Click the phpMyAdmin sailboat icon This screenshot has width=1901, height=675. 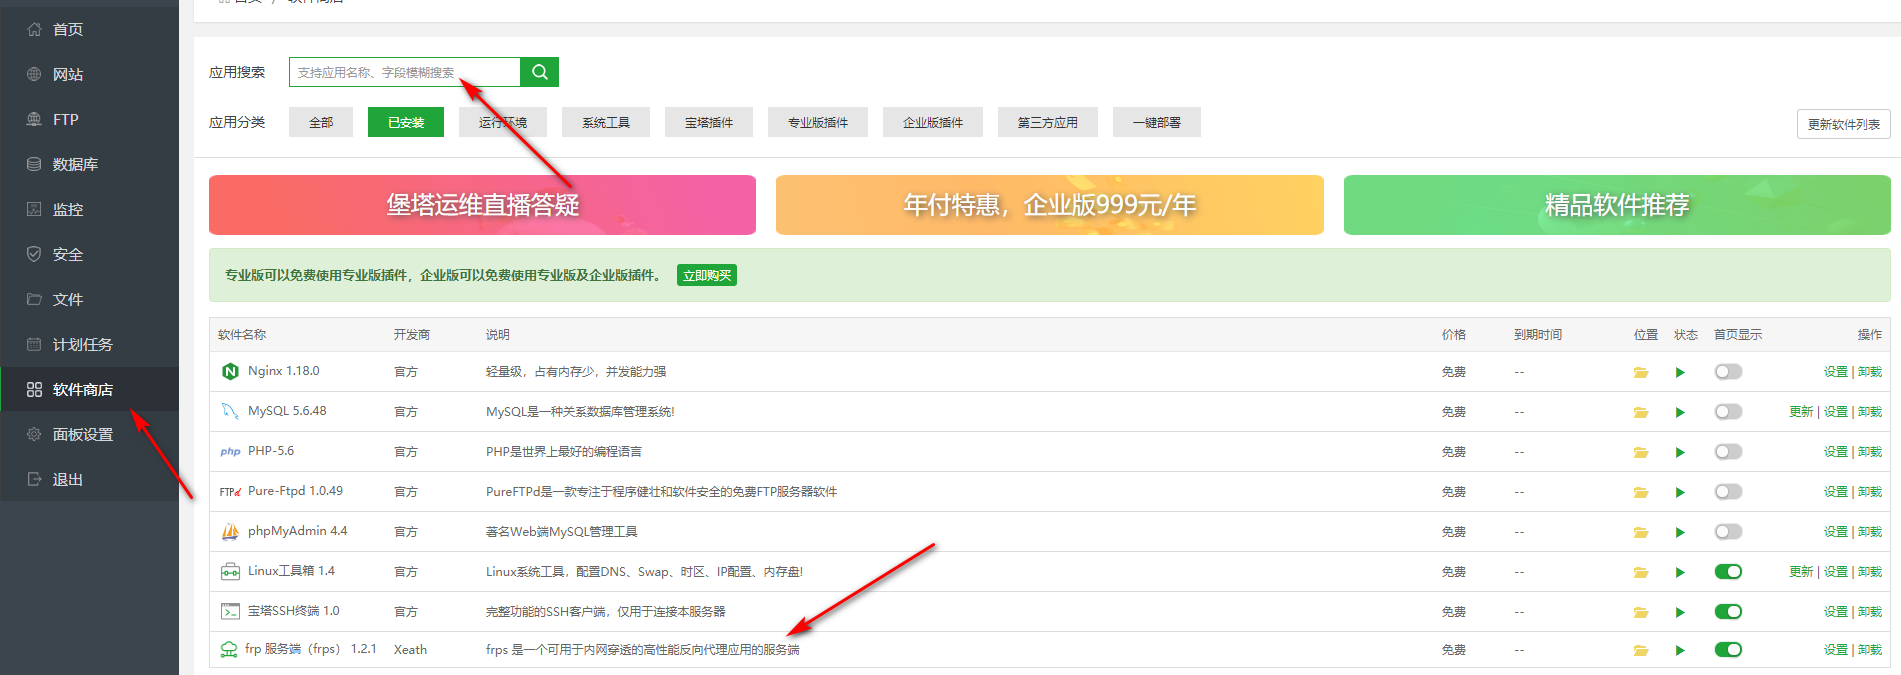click(230, 531)
